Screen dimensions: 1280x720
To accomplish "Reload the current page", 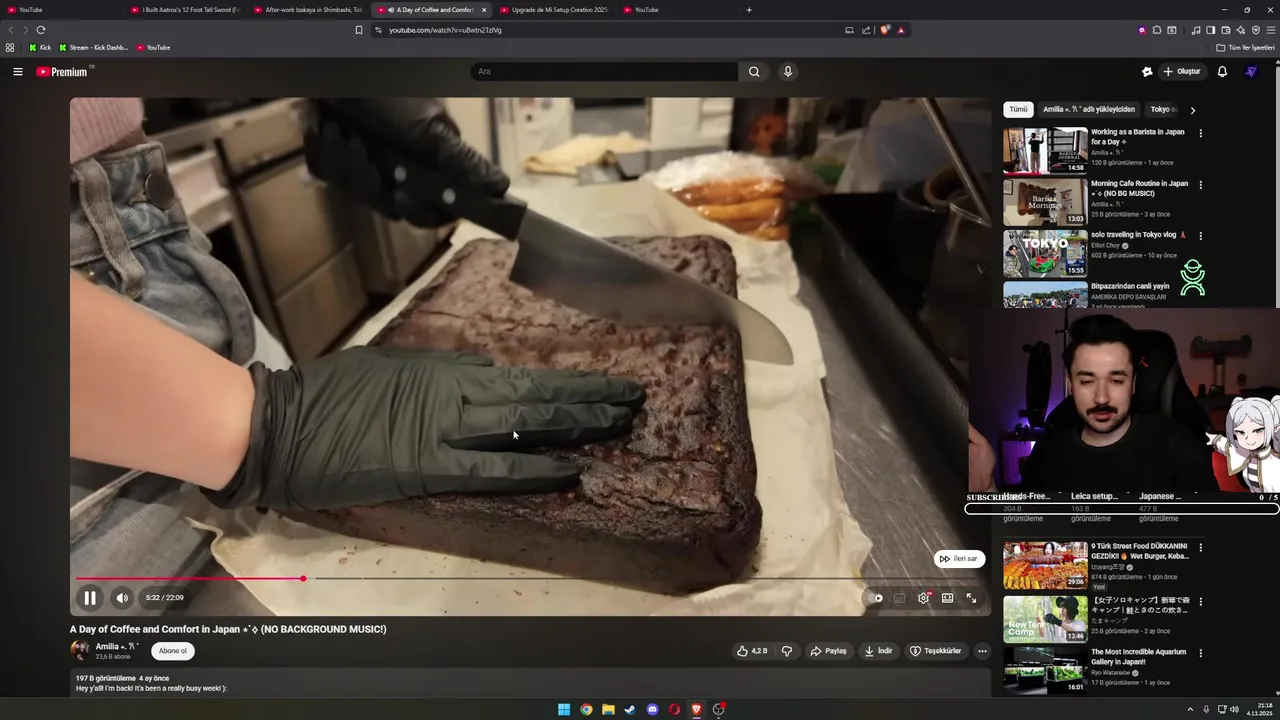I will 41,30.
